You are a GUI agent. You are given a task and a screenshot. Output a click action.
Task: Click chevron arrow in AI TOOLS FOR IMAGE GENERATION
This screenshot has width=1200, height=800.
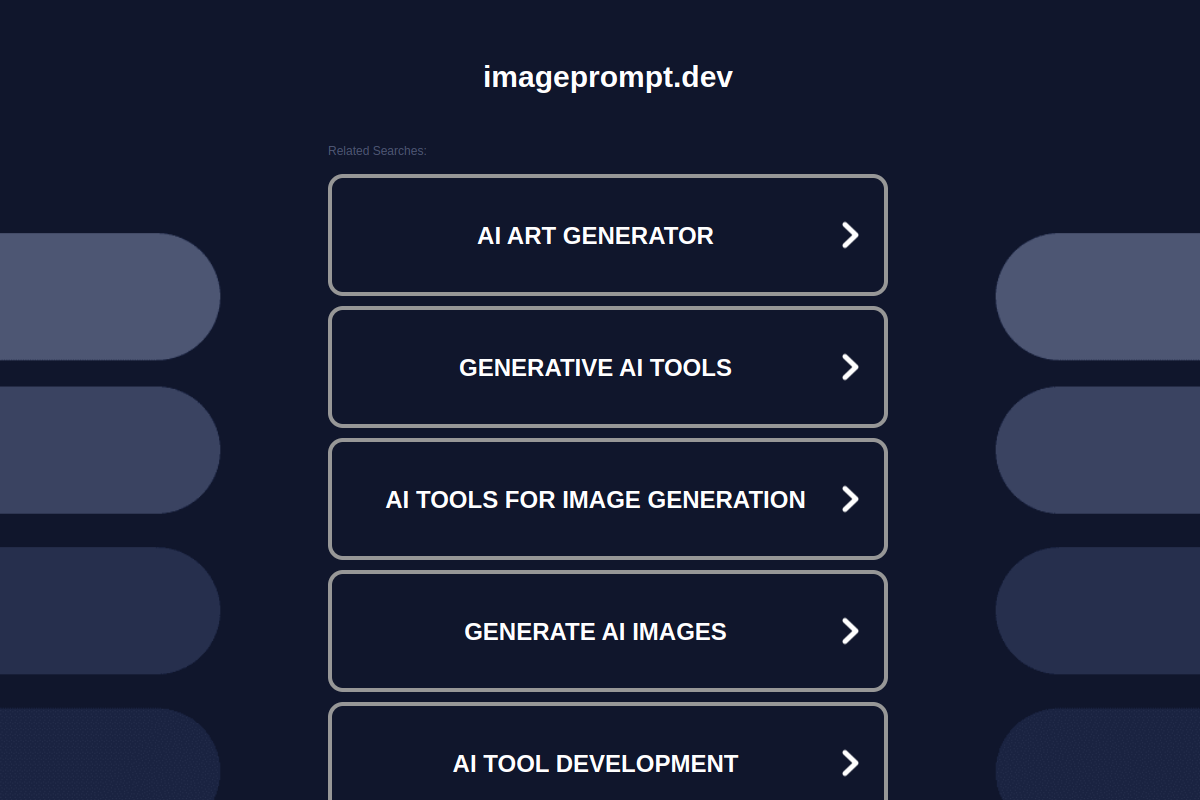point(850,499)
